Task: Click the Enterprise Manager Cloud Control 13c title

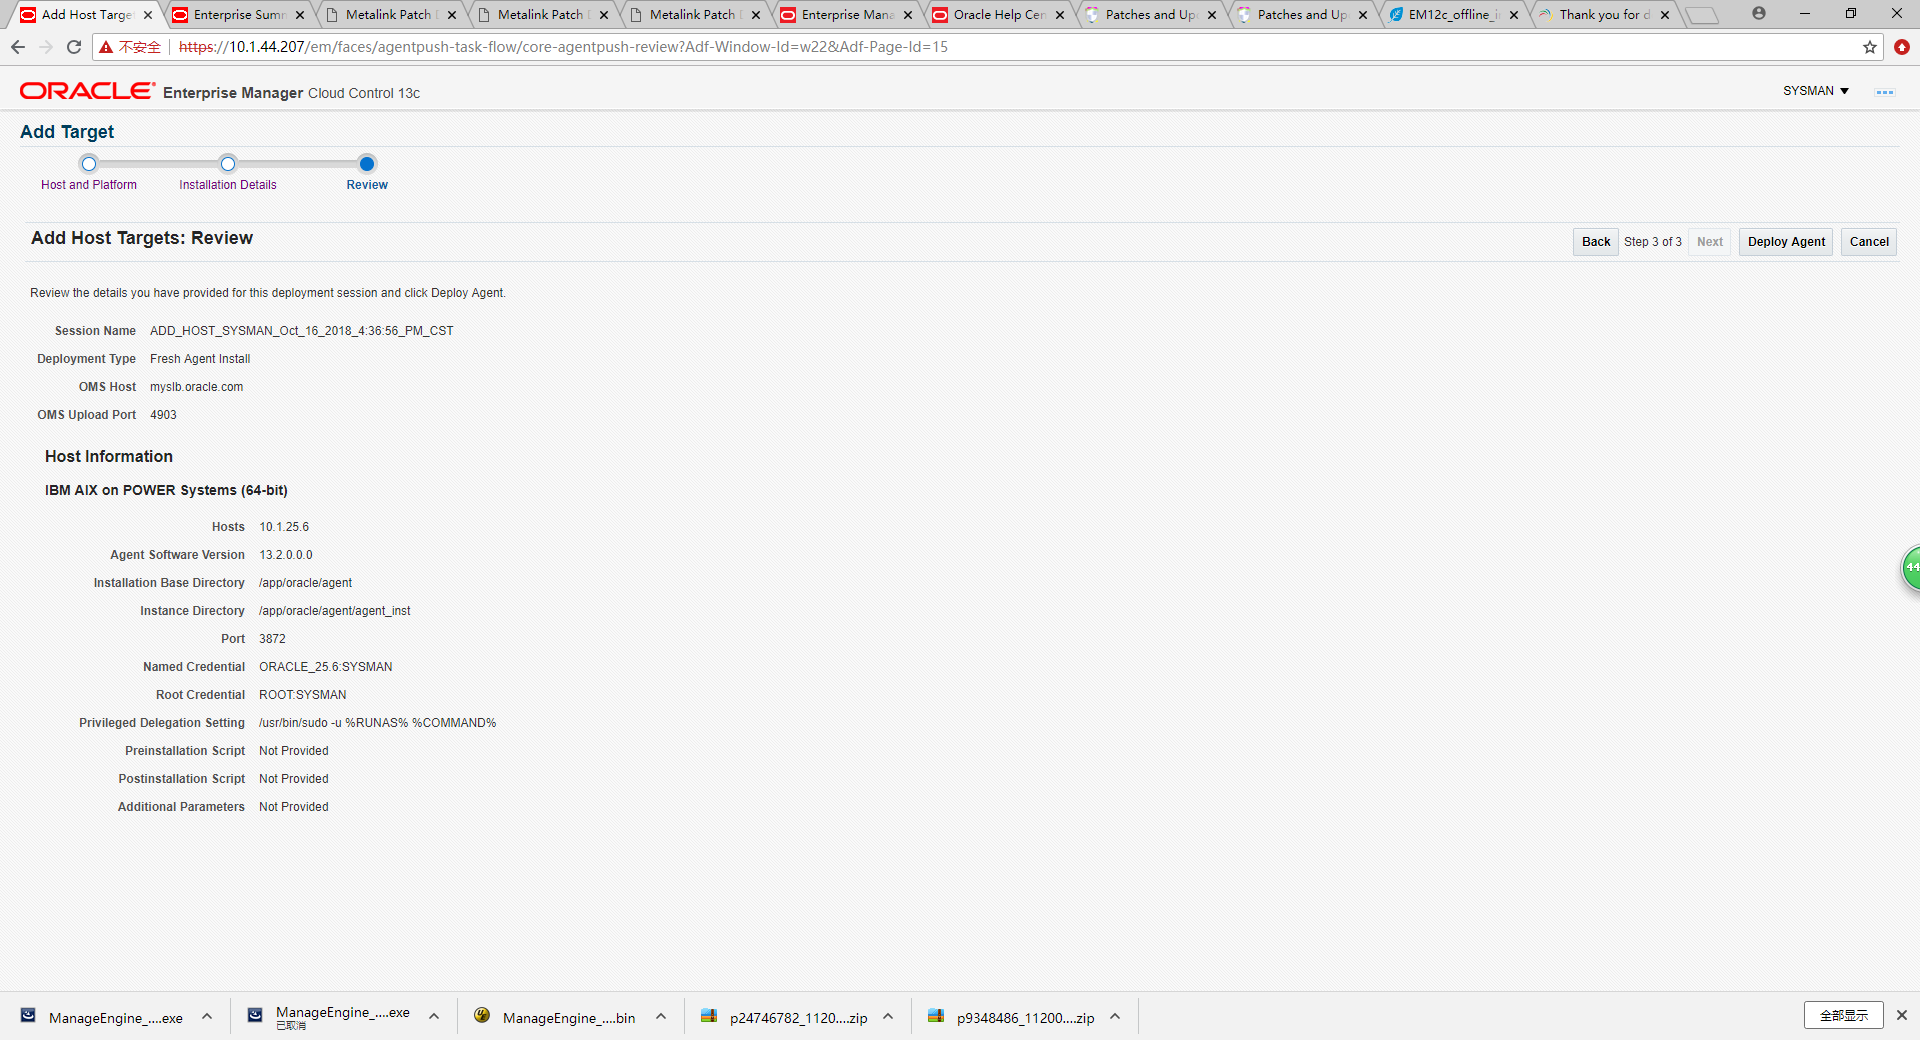Action: [x=291, y=93]
